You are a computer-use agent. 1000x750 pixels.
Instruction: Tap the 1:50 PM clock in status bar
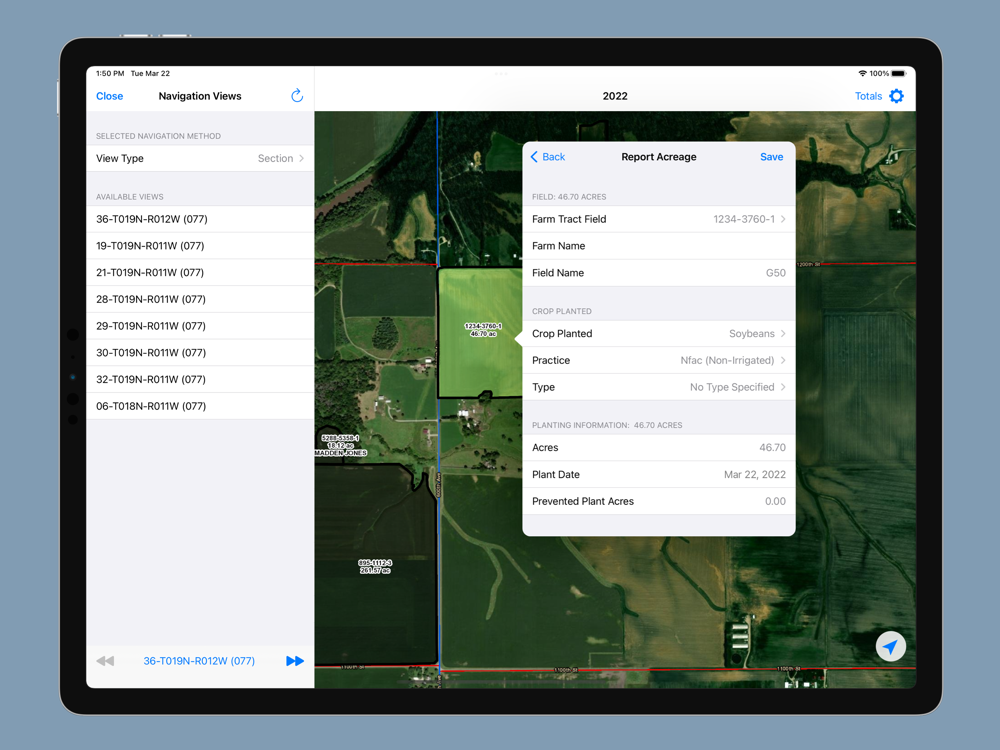110,73
